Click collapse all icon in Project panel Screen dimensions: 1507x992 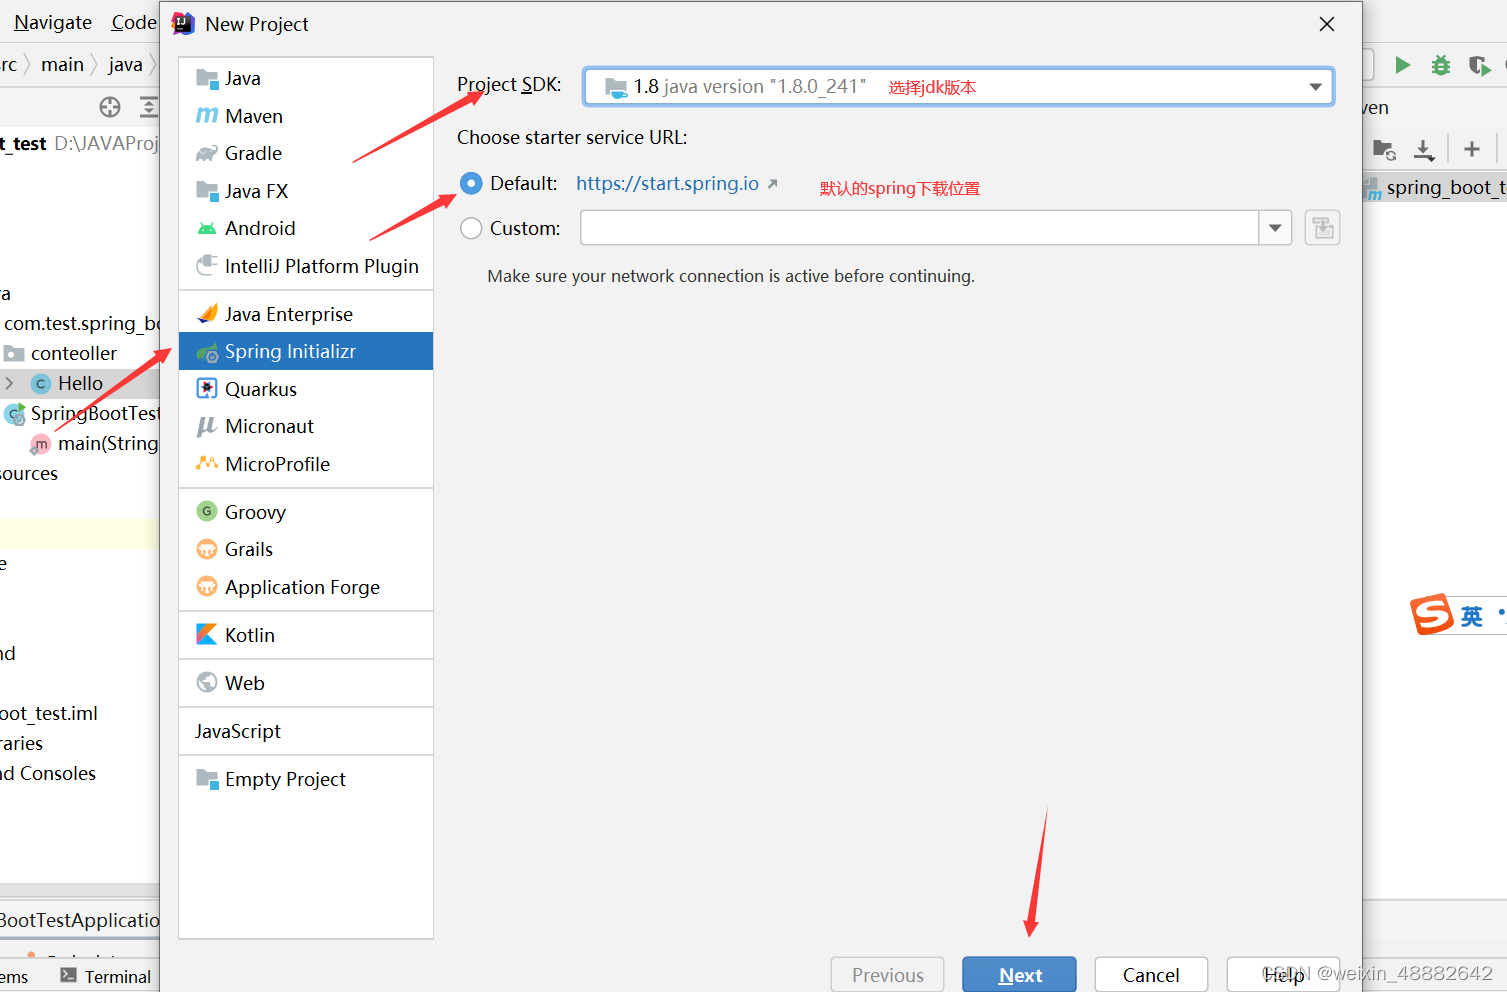149,107
